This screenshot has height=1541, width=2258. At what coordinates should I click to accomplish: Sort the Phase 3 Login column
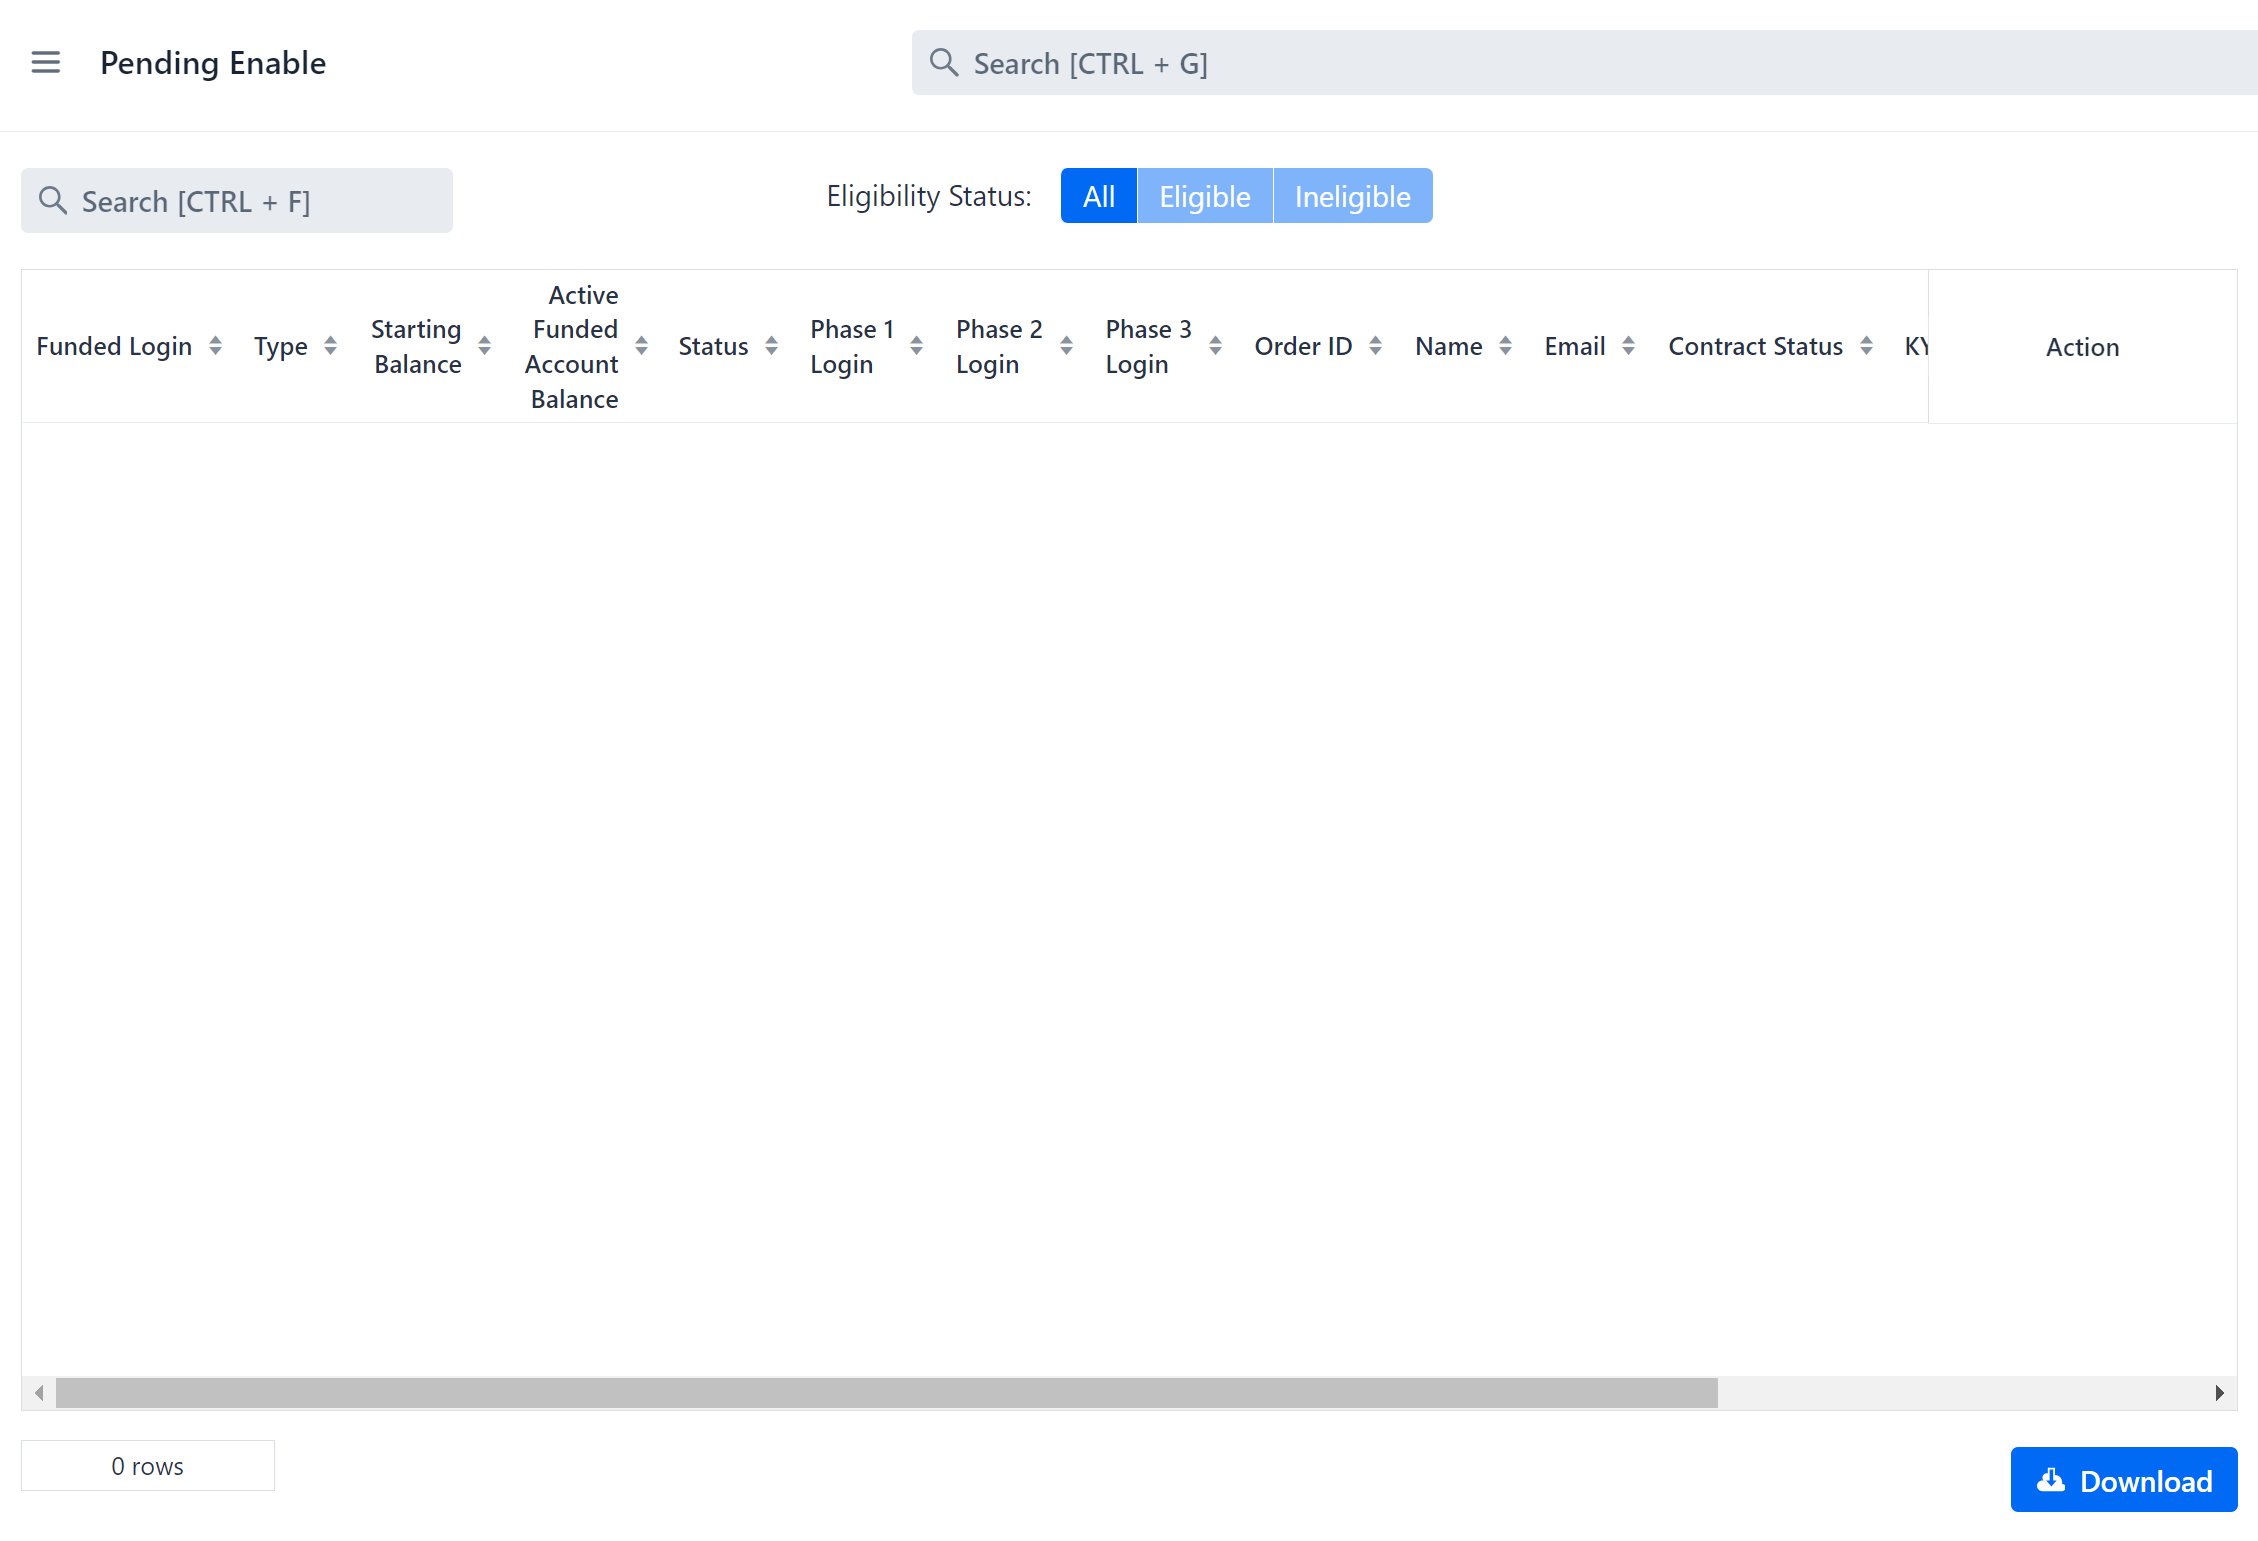coord(1215,346)
